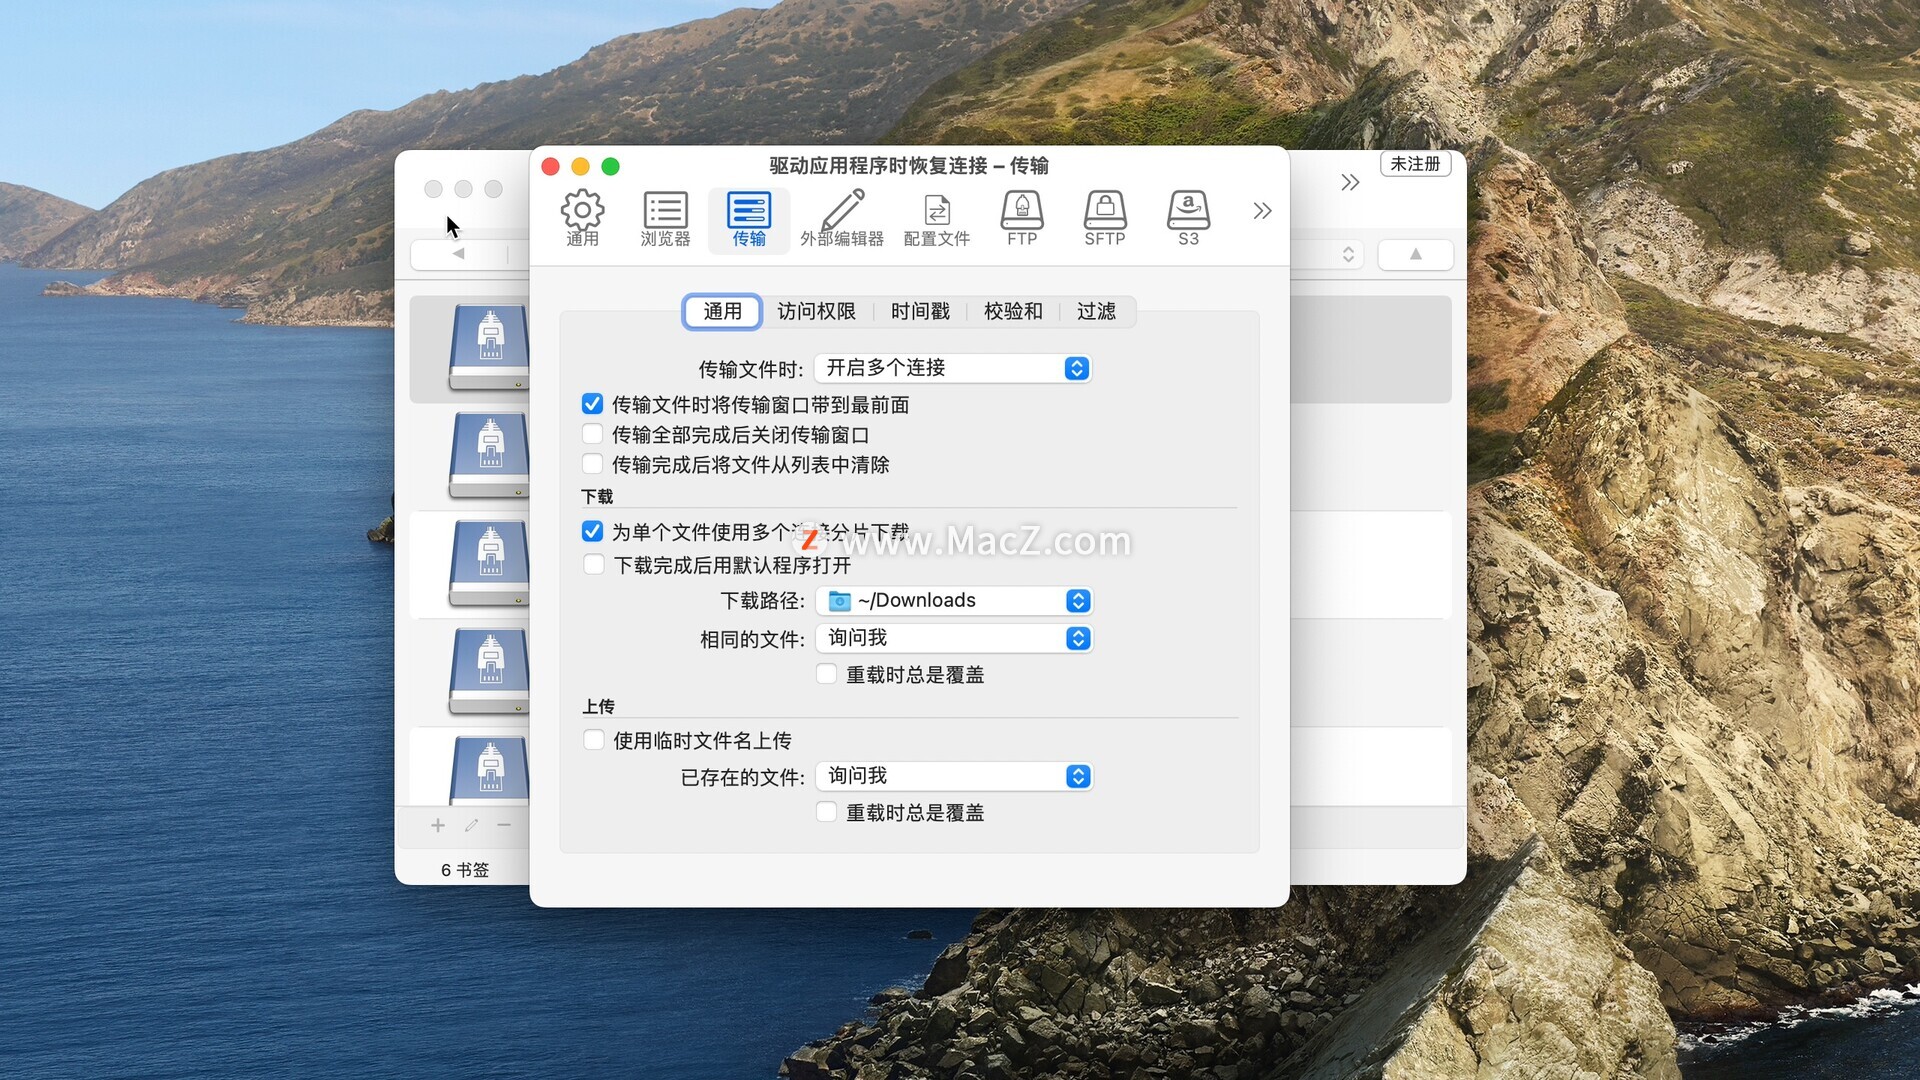Click the 未注册 button

click(1415, 164)
